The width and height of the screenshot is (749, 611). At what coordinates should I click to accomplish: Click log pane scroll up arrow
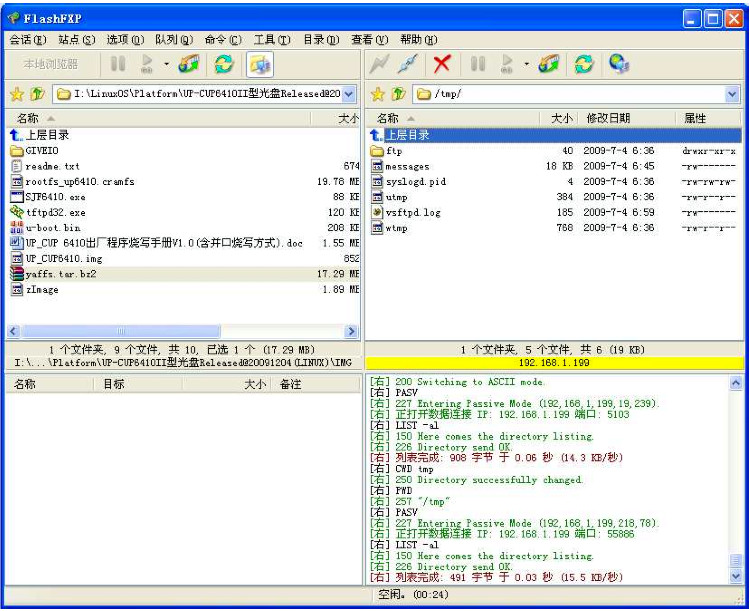pos(736,382)
